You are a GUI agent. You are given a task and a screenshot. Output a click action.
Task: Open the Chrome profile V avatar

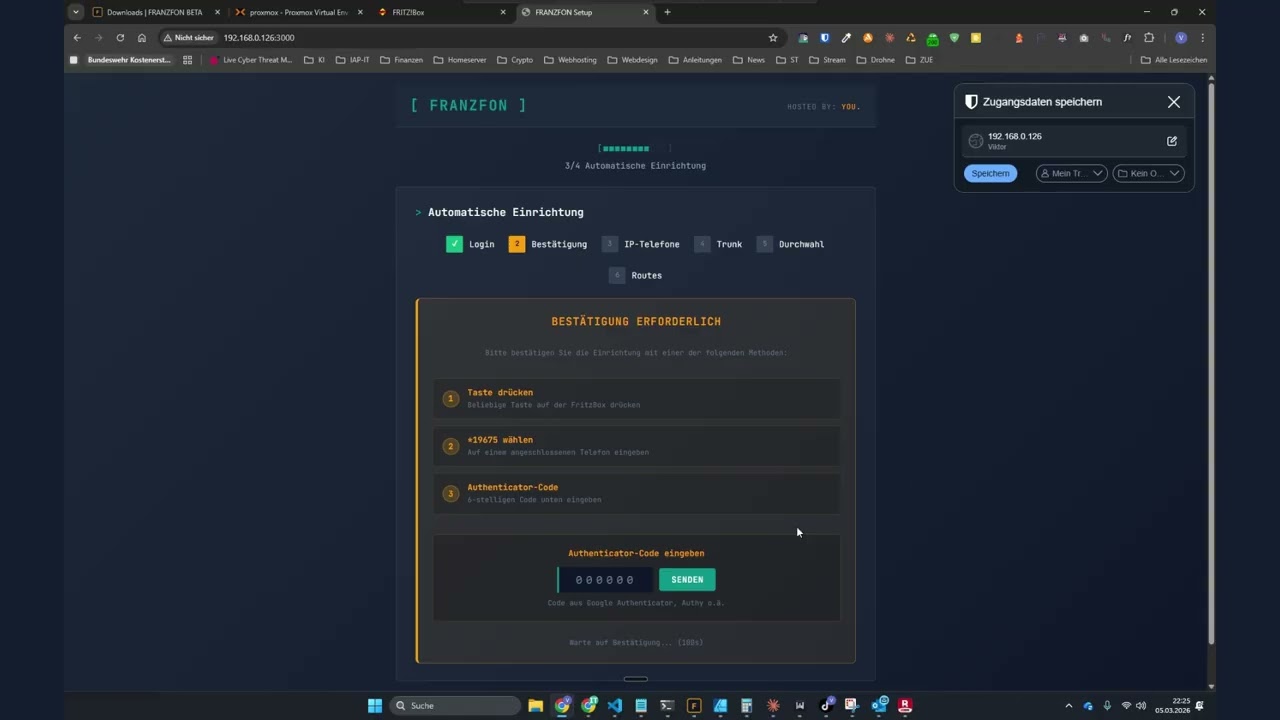click(1181, 38)
